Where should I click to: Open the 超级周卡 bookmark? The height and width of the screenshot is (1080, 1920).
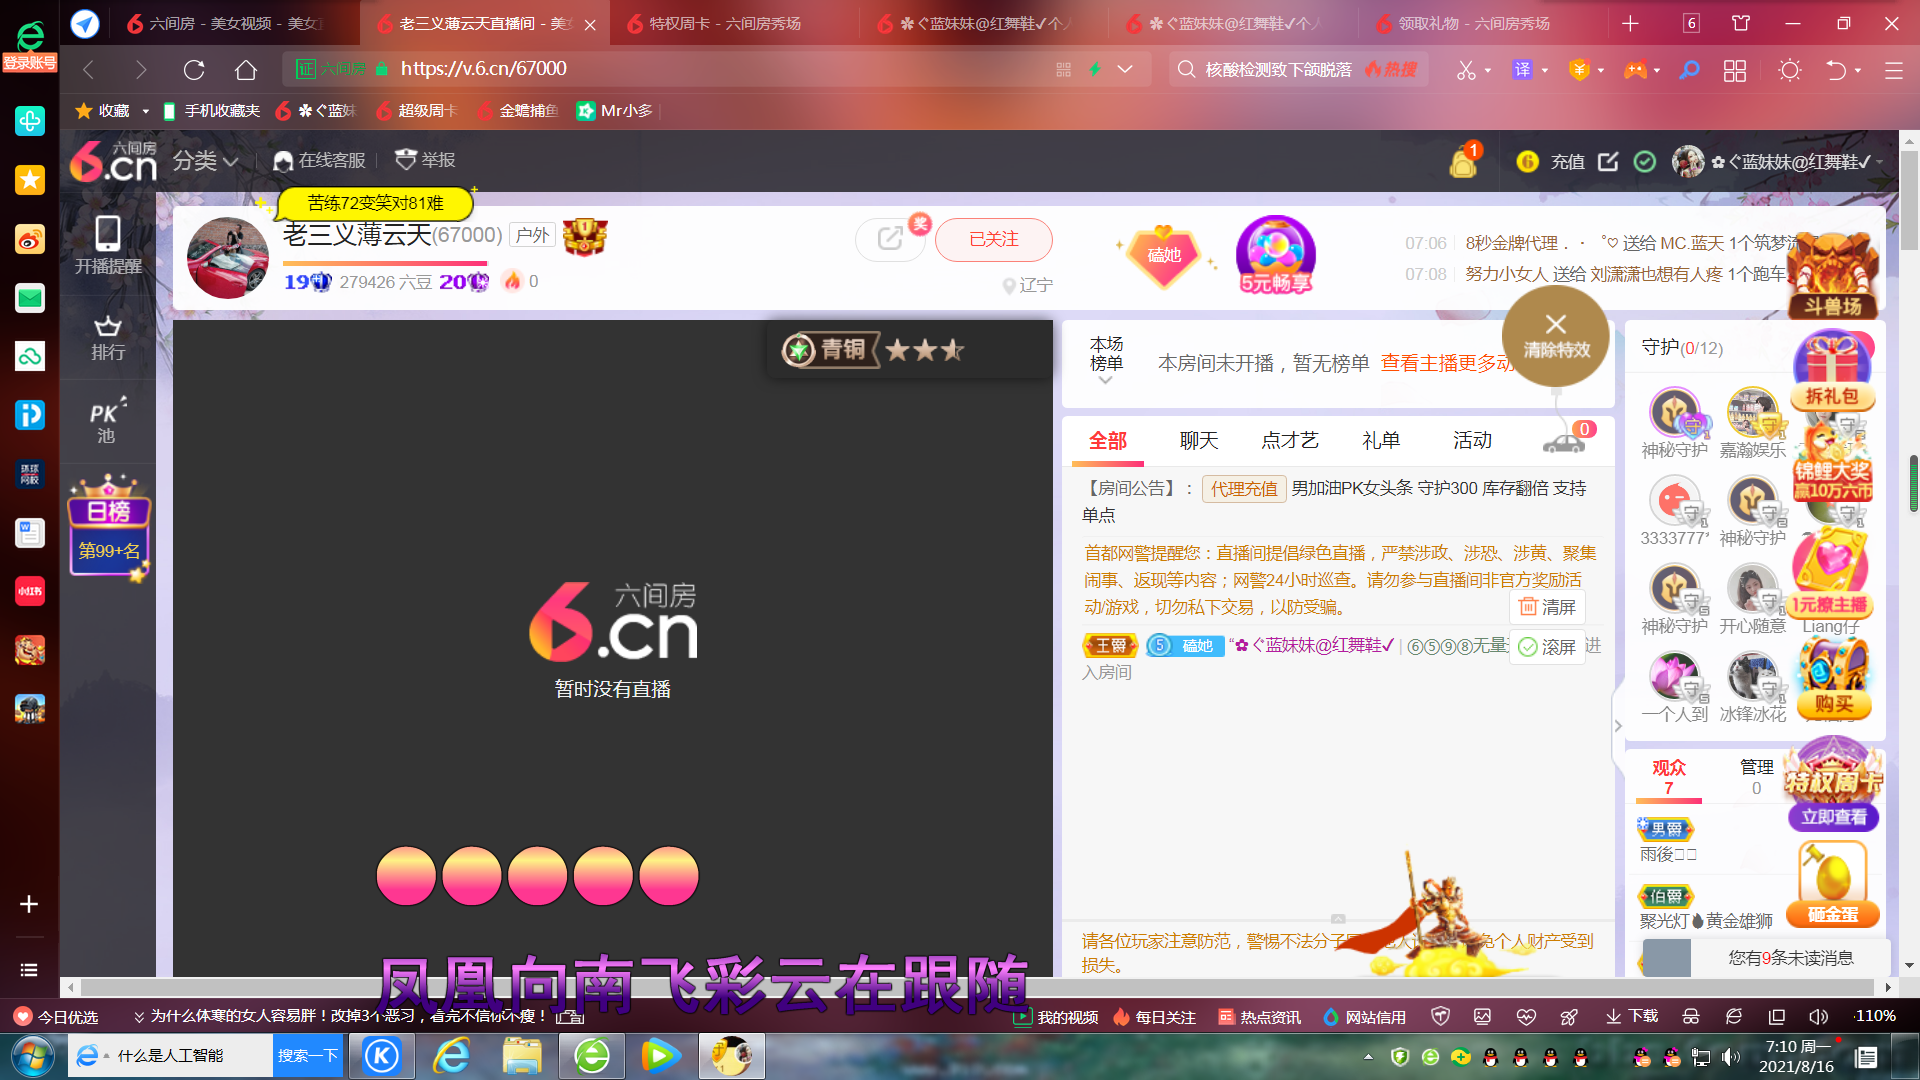[x=417, y=111]
